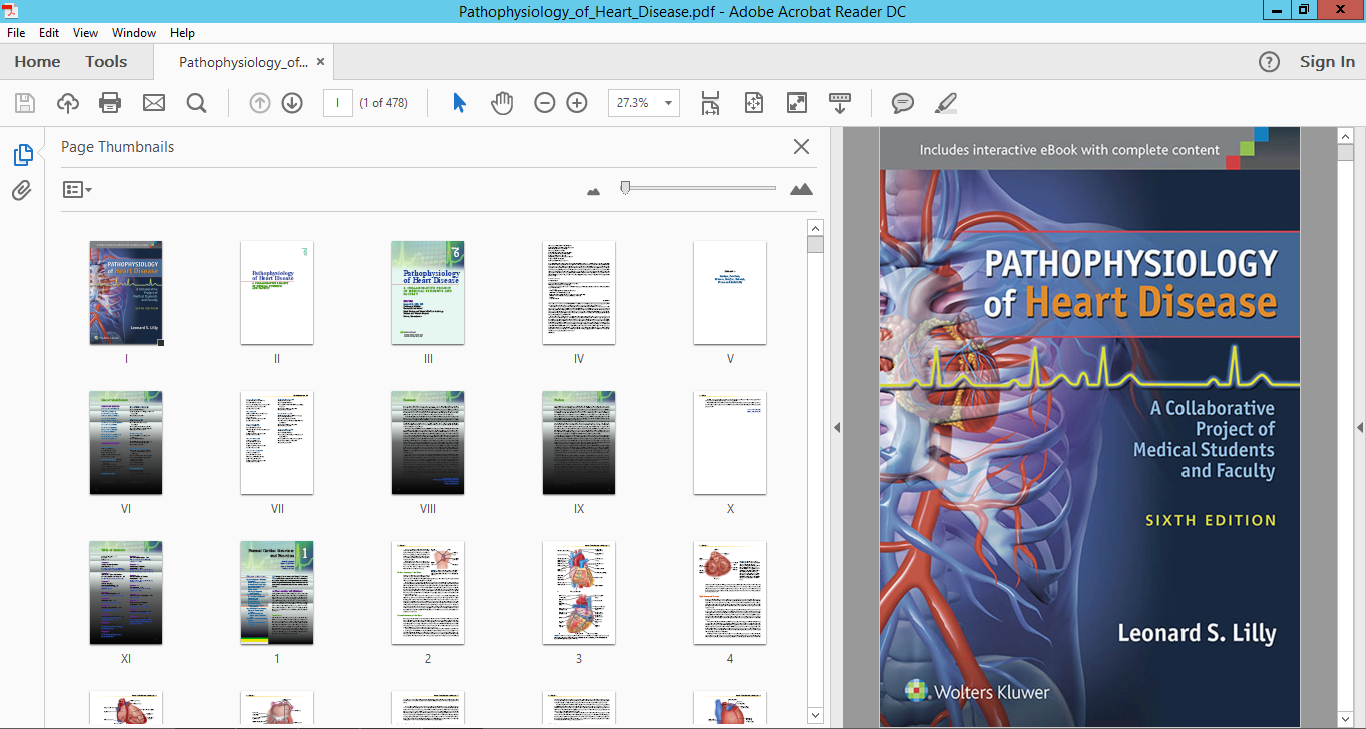Select page thumbnail II
This screenshot has width=1366, height=729.
pos(277,293)
